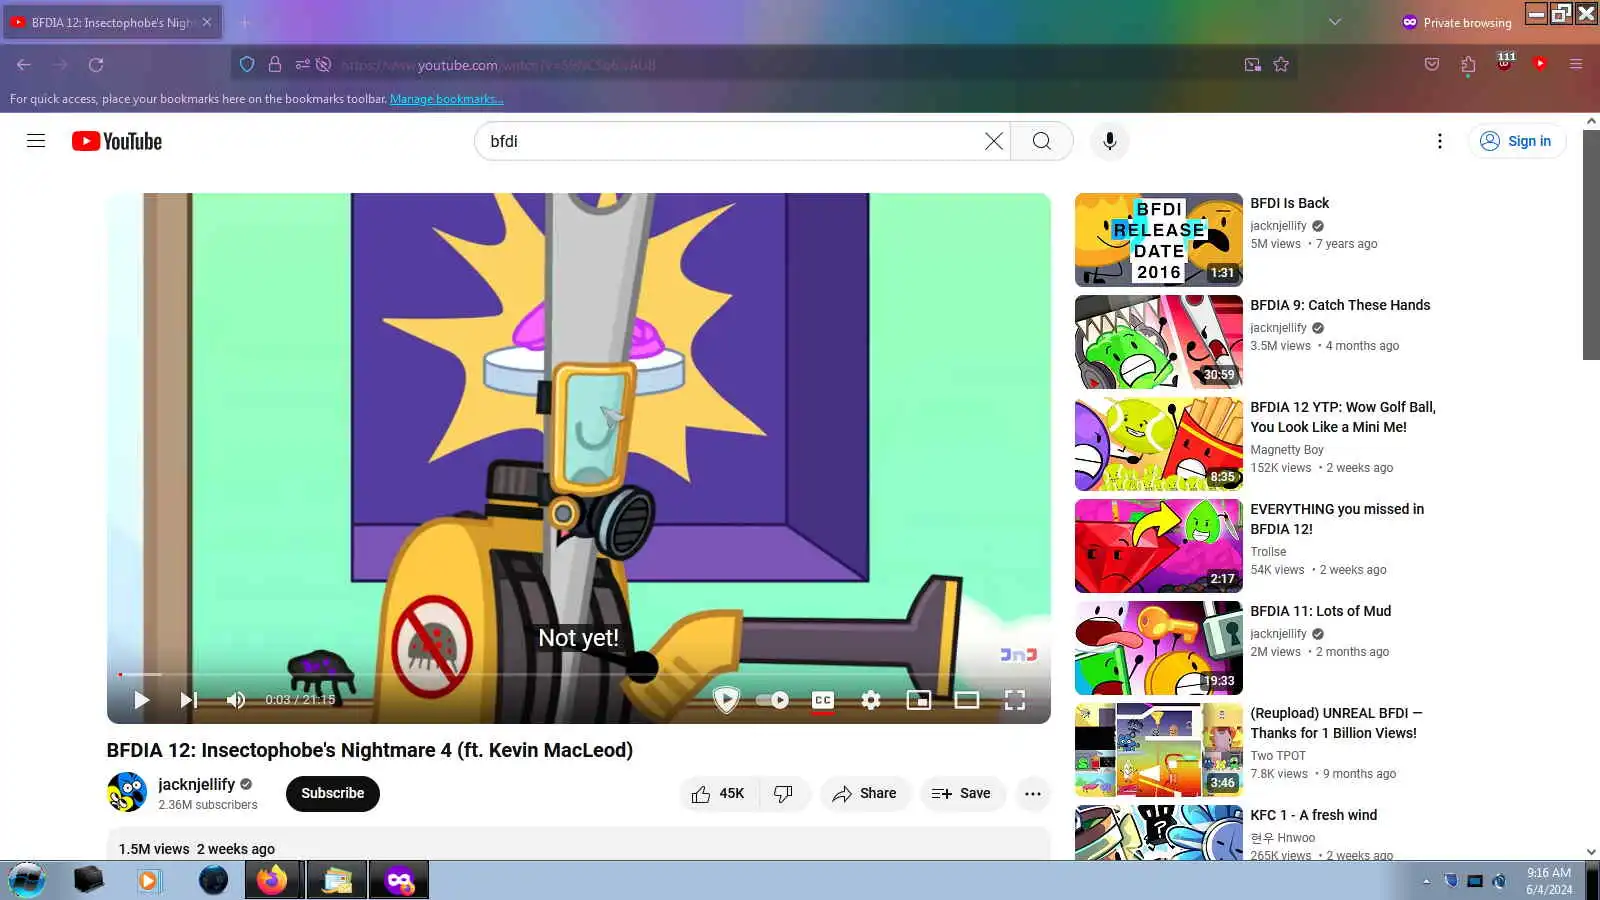1600x900 pixels.
Task: Bookmark this page with the star
Action: click(x=1281, y=65)
